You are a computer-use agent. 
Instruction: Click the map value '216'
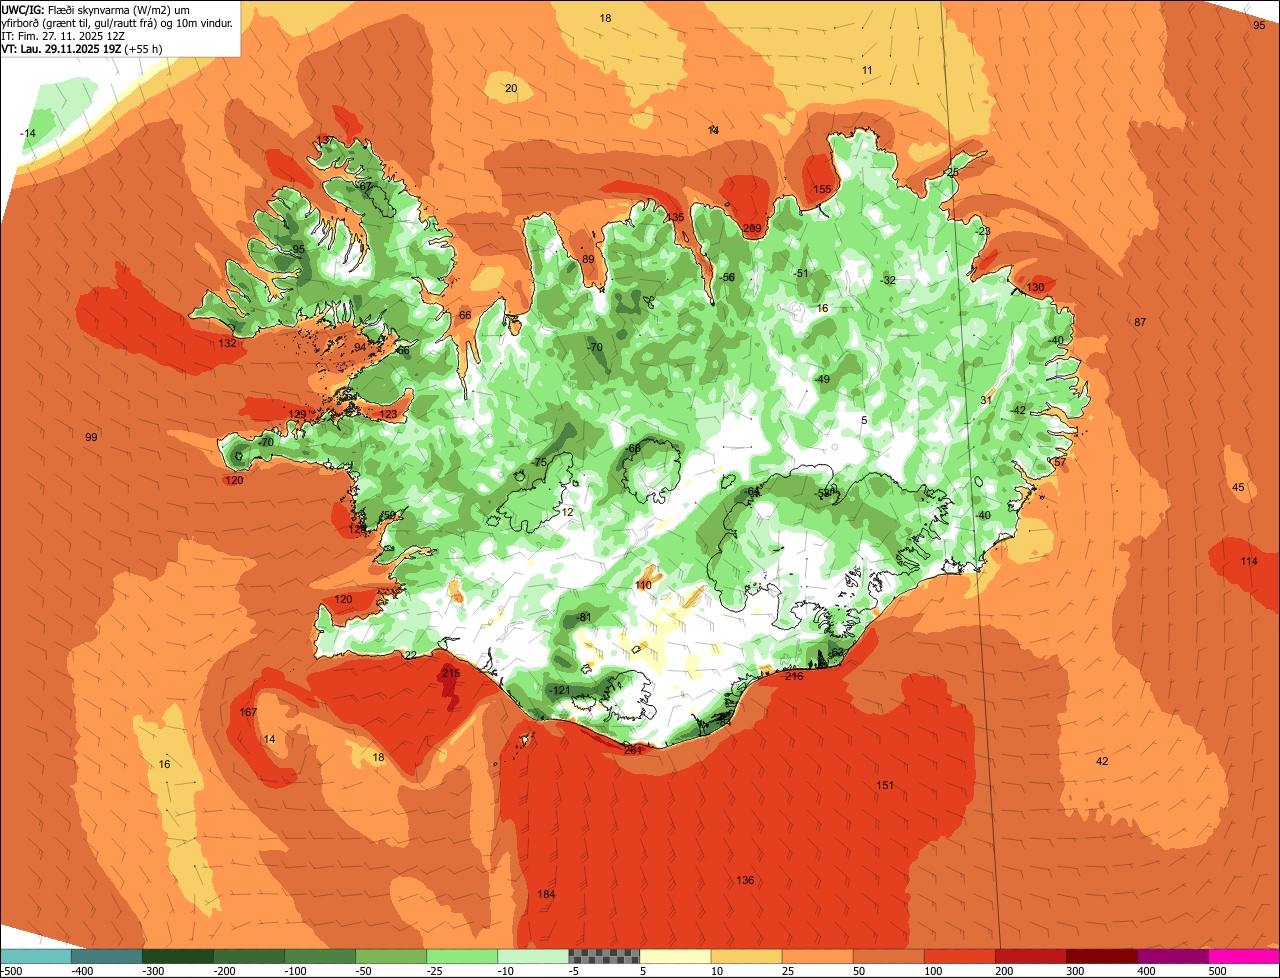(794, 677)
